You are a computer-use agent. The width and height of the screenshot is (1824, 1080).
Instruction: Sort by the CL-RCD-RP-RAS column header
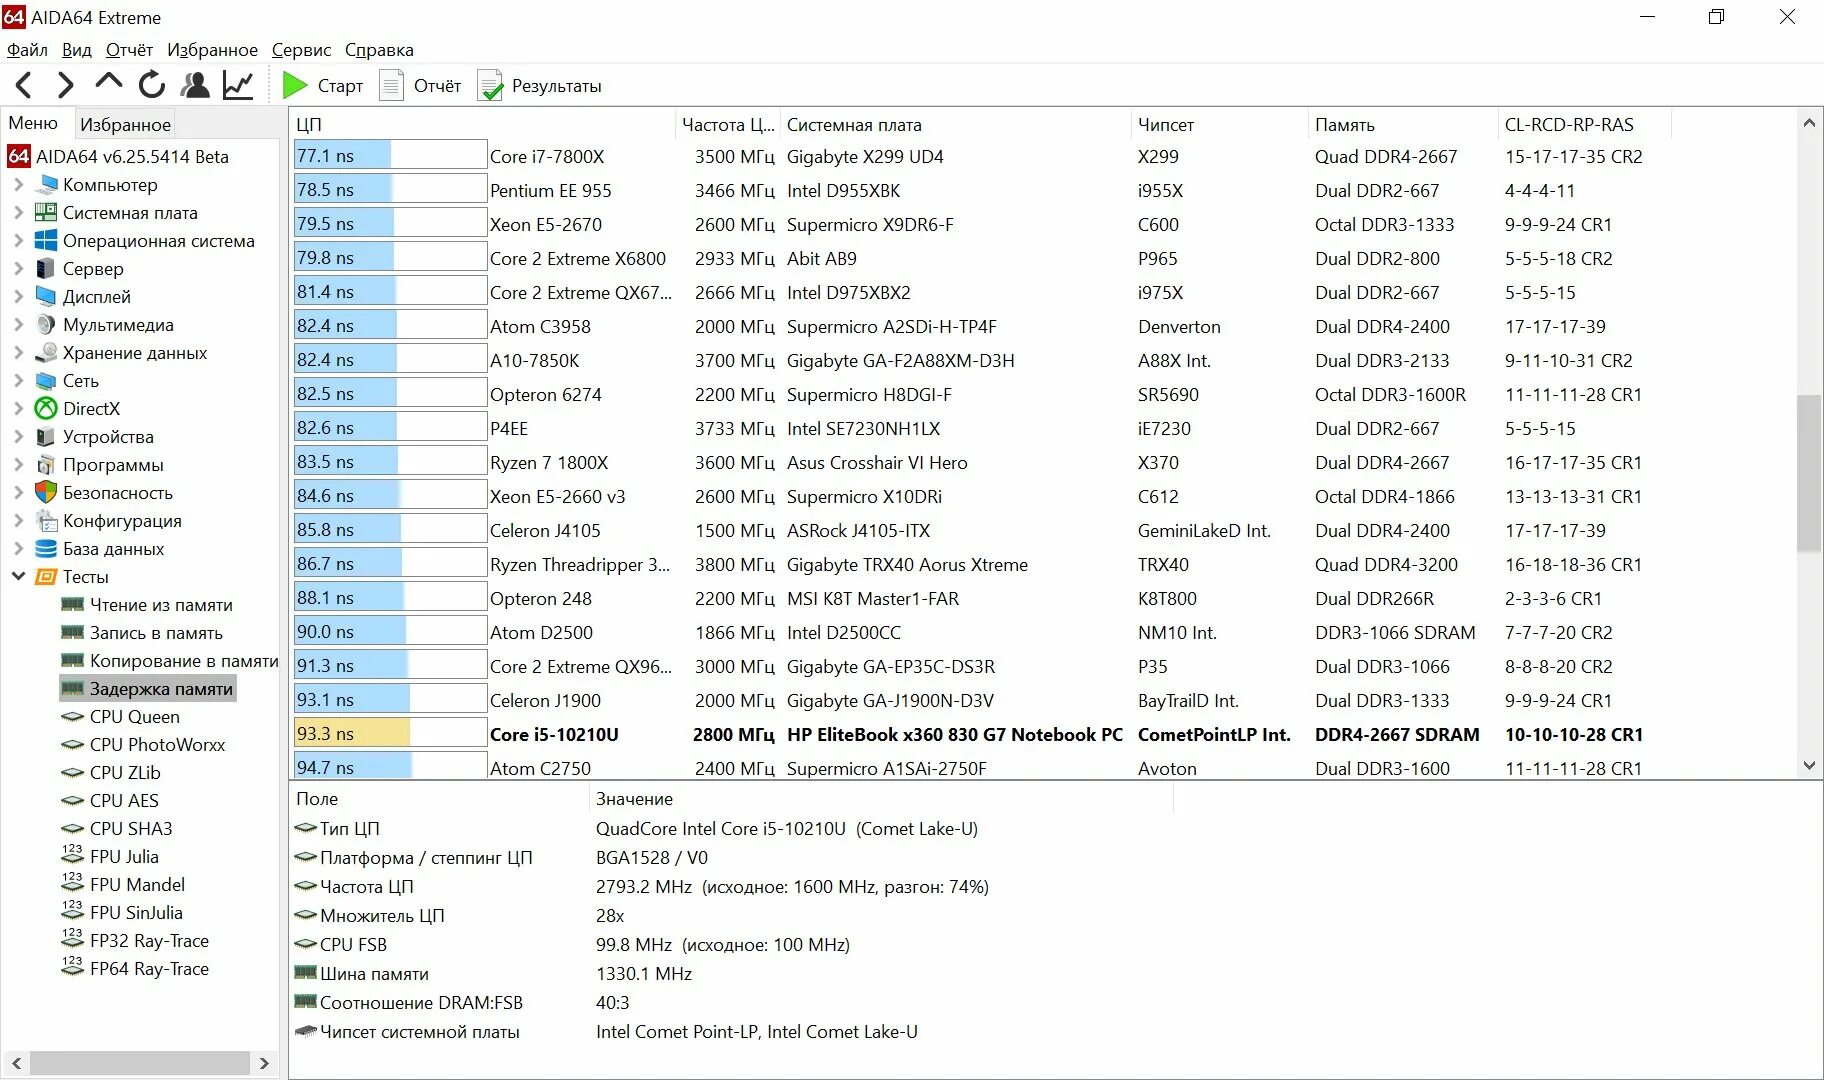(1584, 125)
